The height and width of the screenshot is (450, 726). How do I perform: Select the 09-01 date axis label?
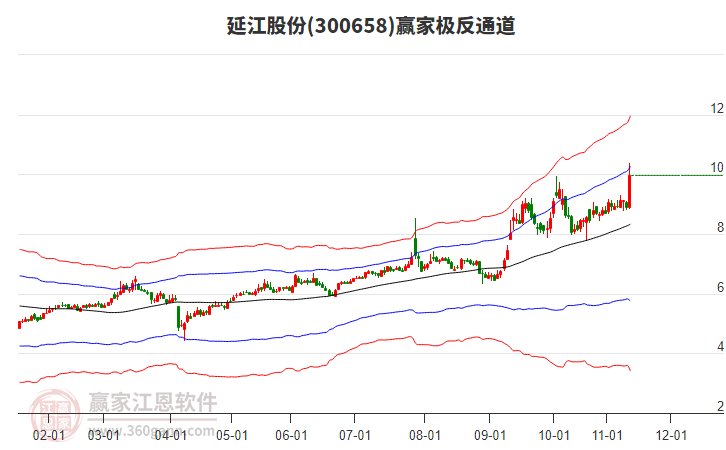(x=489, y=435)
